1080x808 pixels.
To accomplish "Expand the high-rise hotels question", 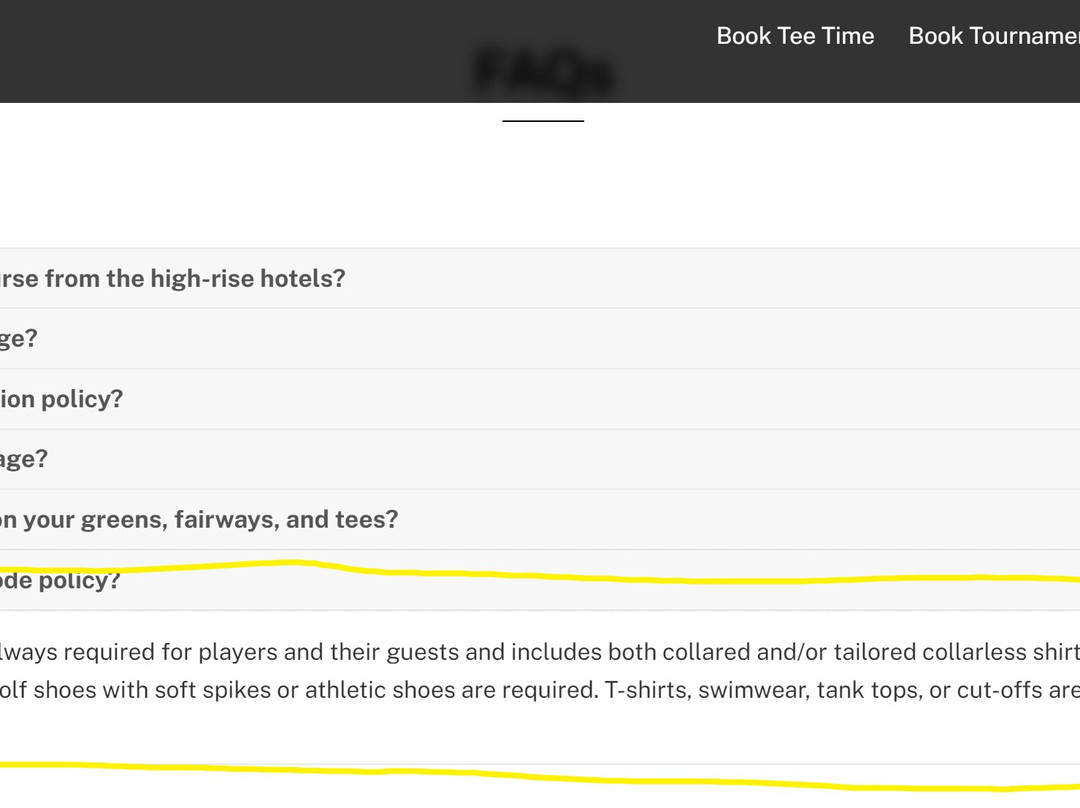I will coord(172,278).
